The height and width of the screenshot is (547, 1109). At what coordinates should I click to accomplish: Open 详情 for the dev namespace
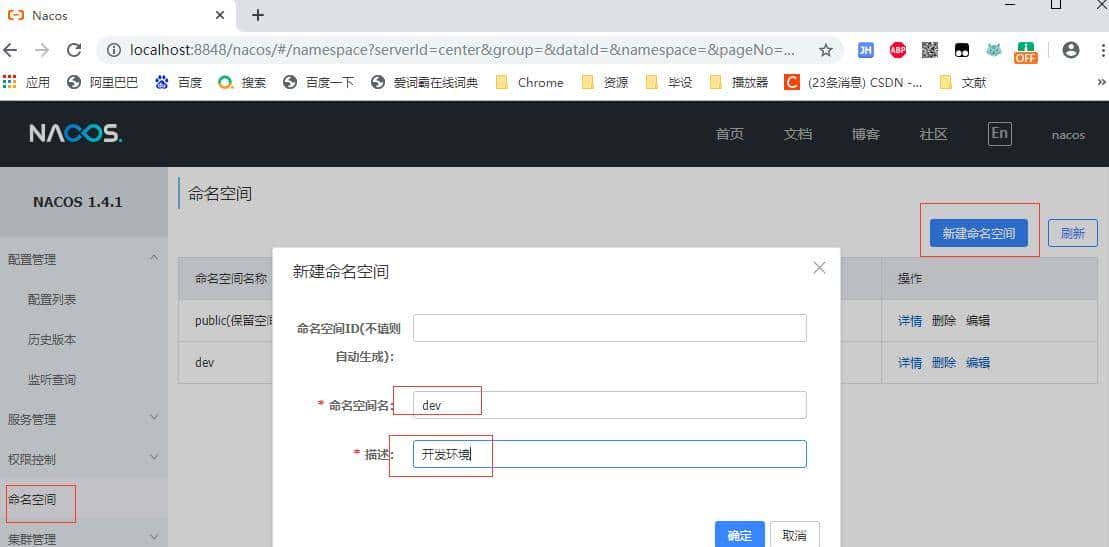[910, 362]
